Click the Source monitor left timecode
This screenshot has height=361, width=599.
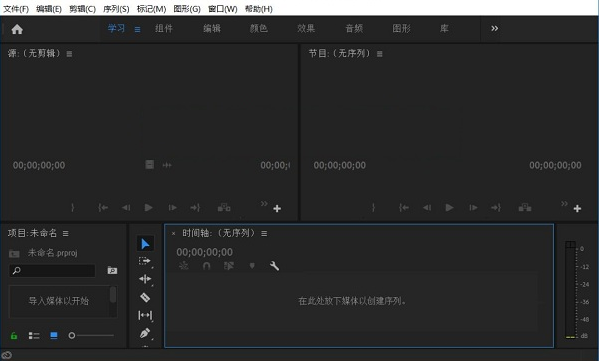(39, 165)
